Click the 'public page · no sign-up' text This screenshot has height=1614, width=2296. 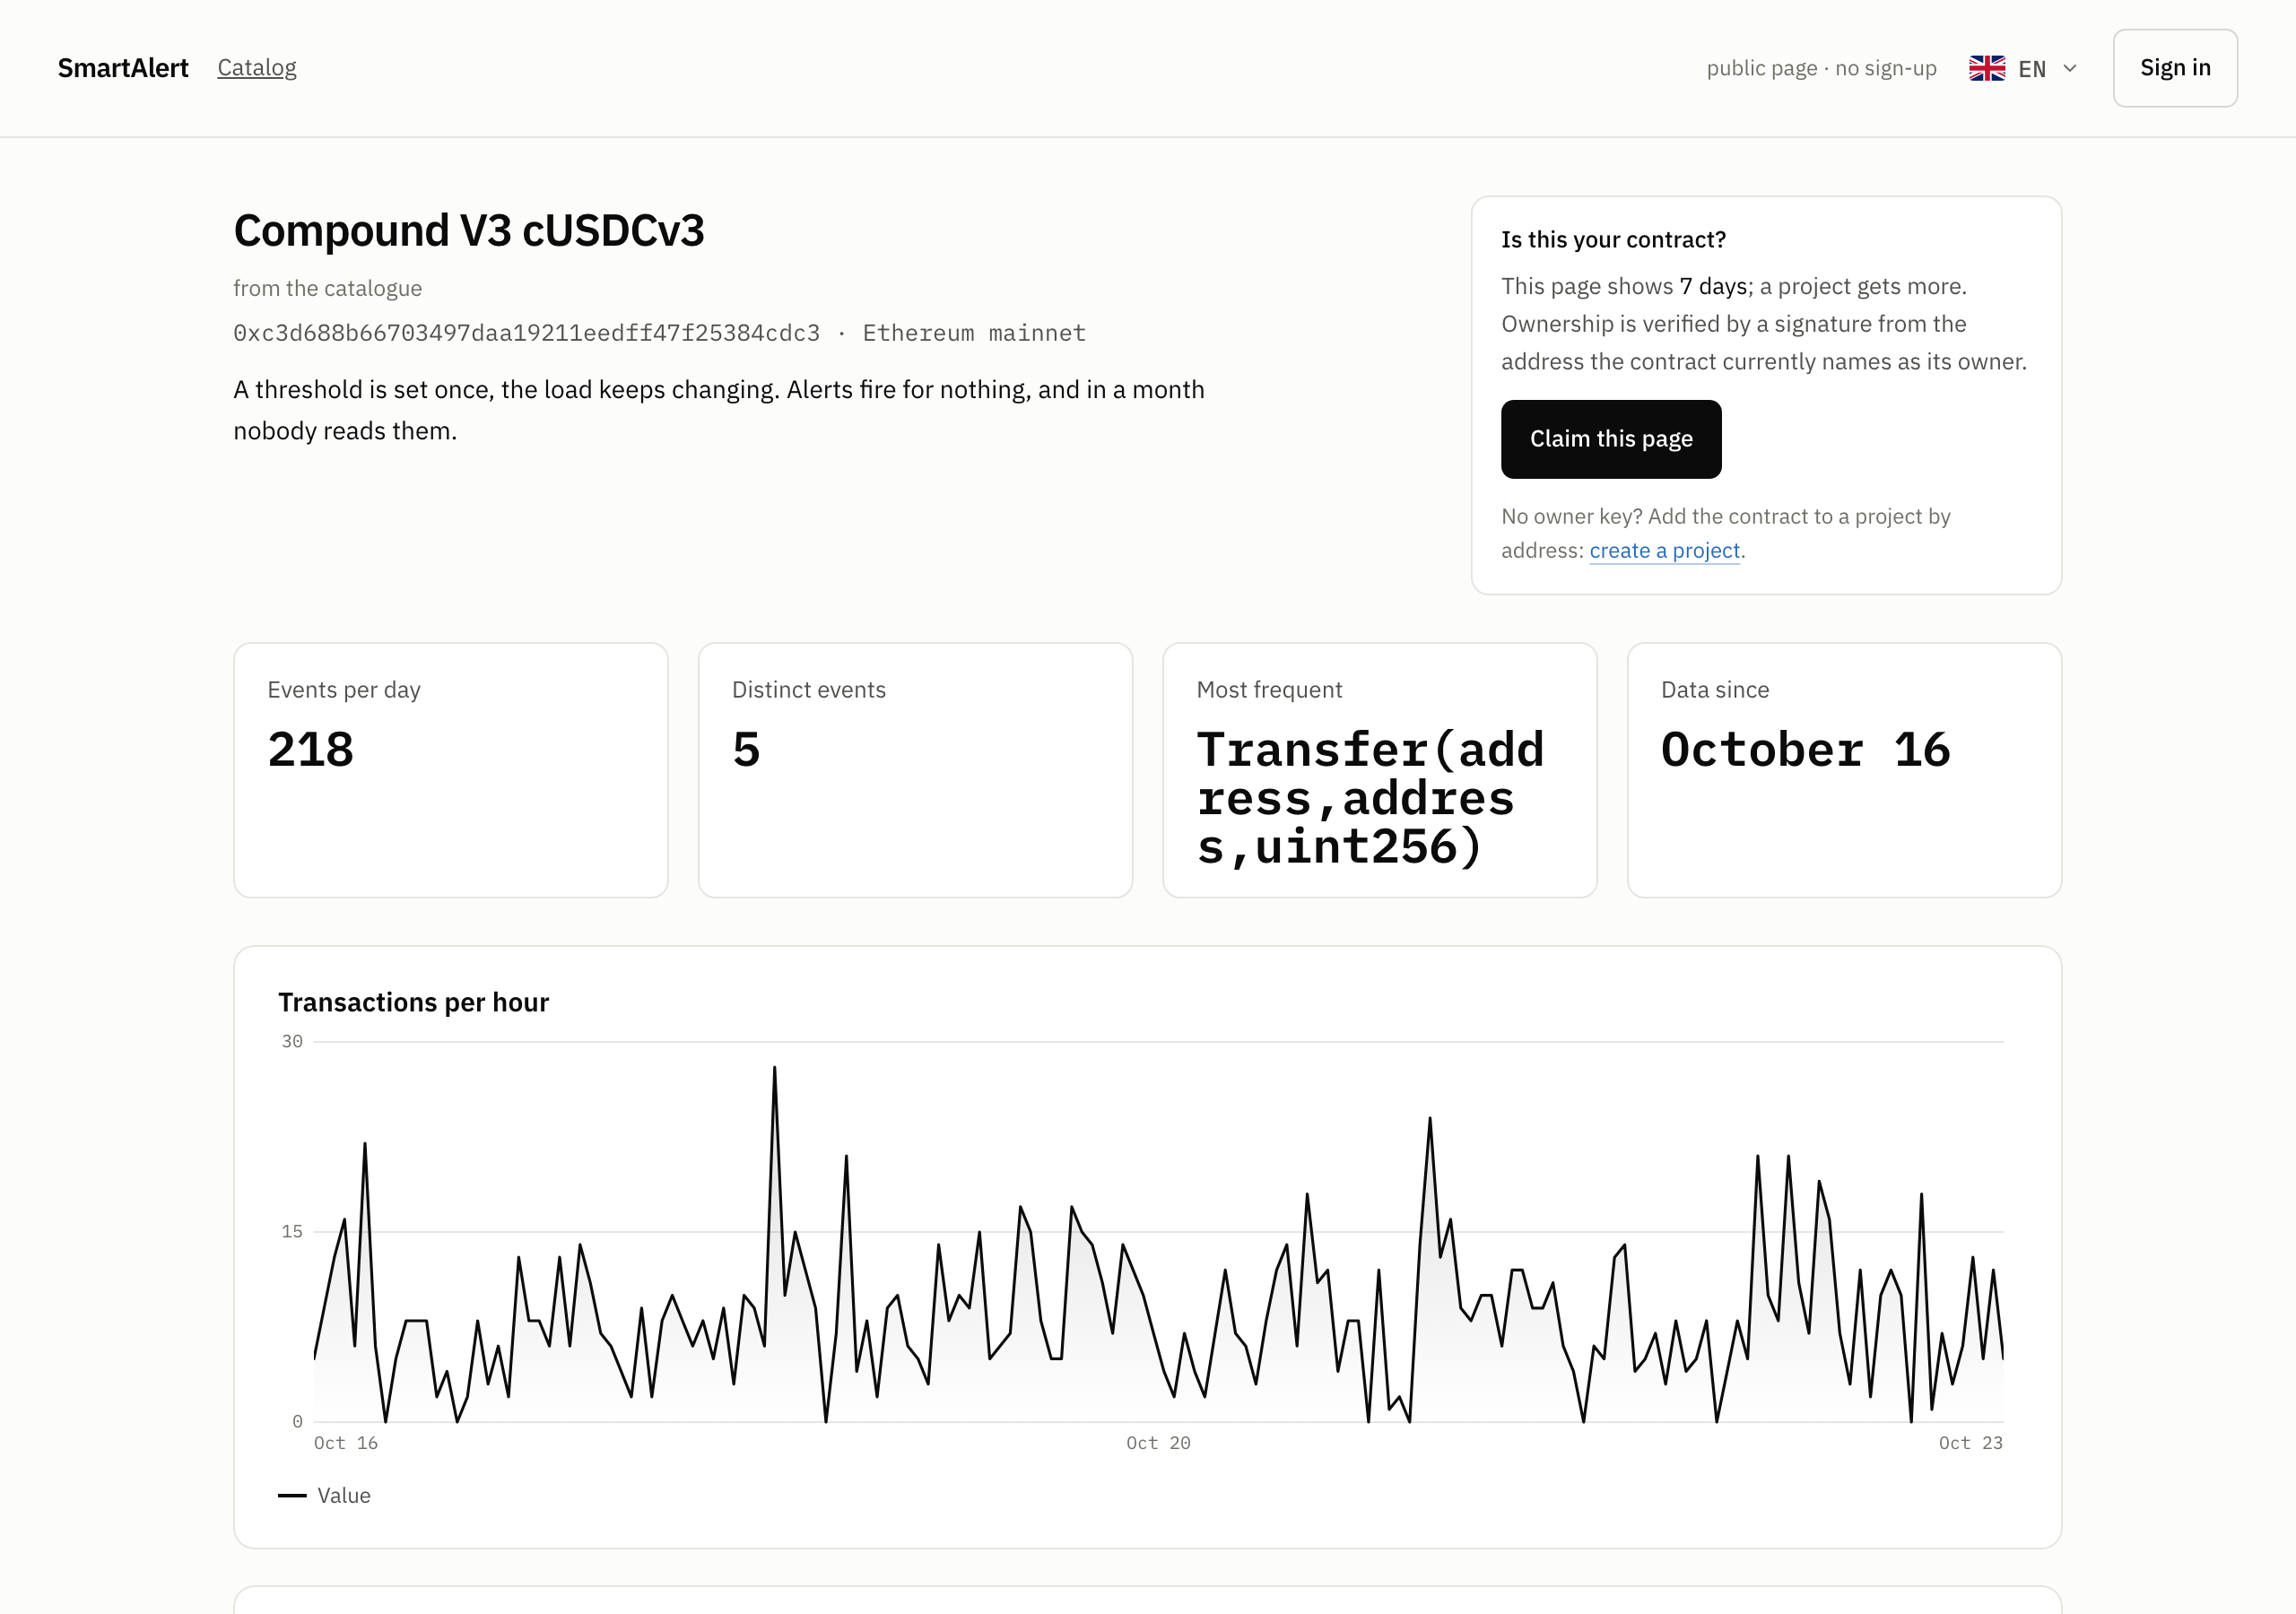[1821, 68]
